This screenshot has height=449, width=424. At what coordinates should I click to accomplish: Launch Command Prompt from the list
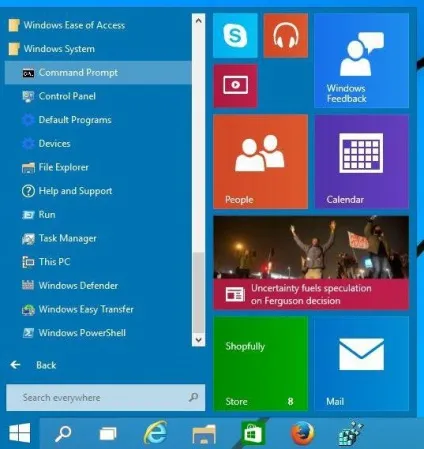[x=98, y=72]
